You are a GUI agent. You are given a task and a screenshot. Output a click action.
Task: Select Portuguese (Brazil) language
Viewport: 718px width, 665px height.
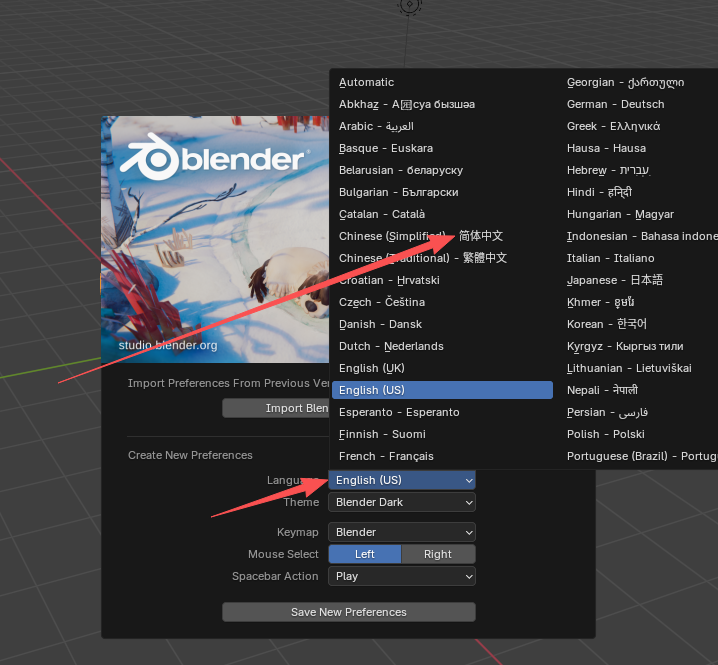pos(639,456)
